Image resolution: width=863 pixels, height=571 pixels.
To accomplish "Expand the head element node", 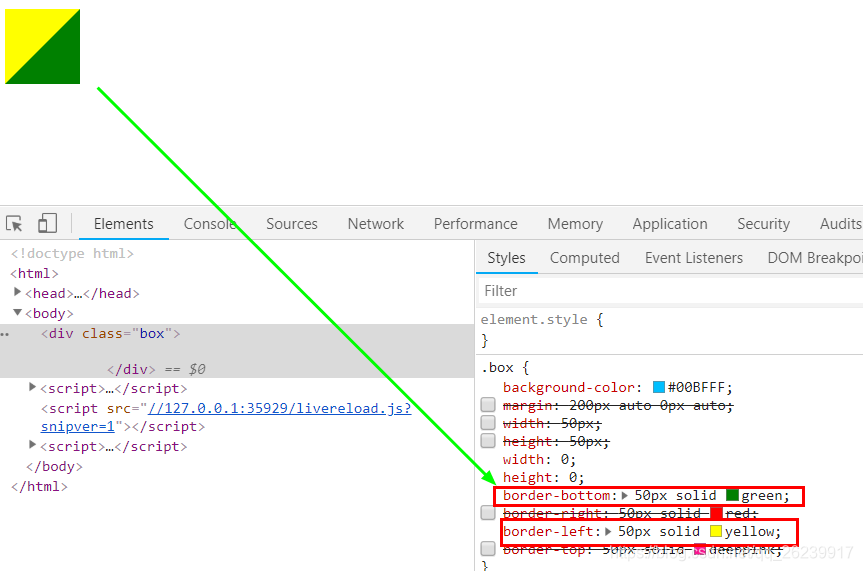I will [x=17, y=292].
